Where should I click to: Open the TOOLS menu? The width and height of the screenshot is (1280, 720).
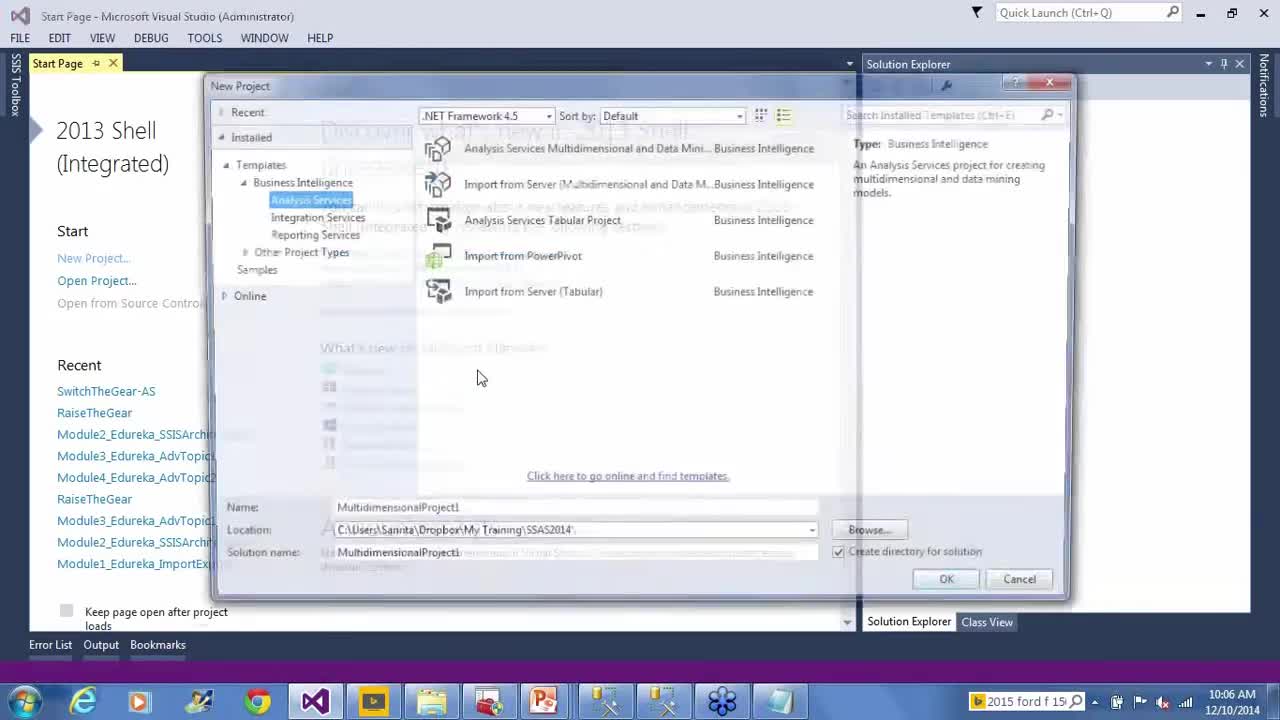204,38
